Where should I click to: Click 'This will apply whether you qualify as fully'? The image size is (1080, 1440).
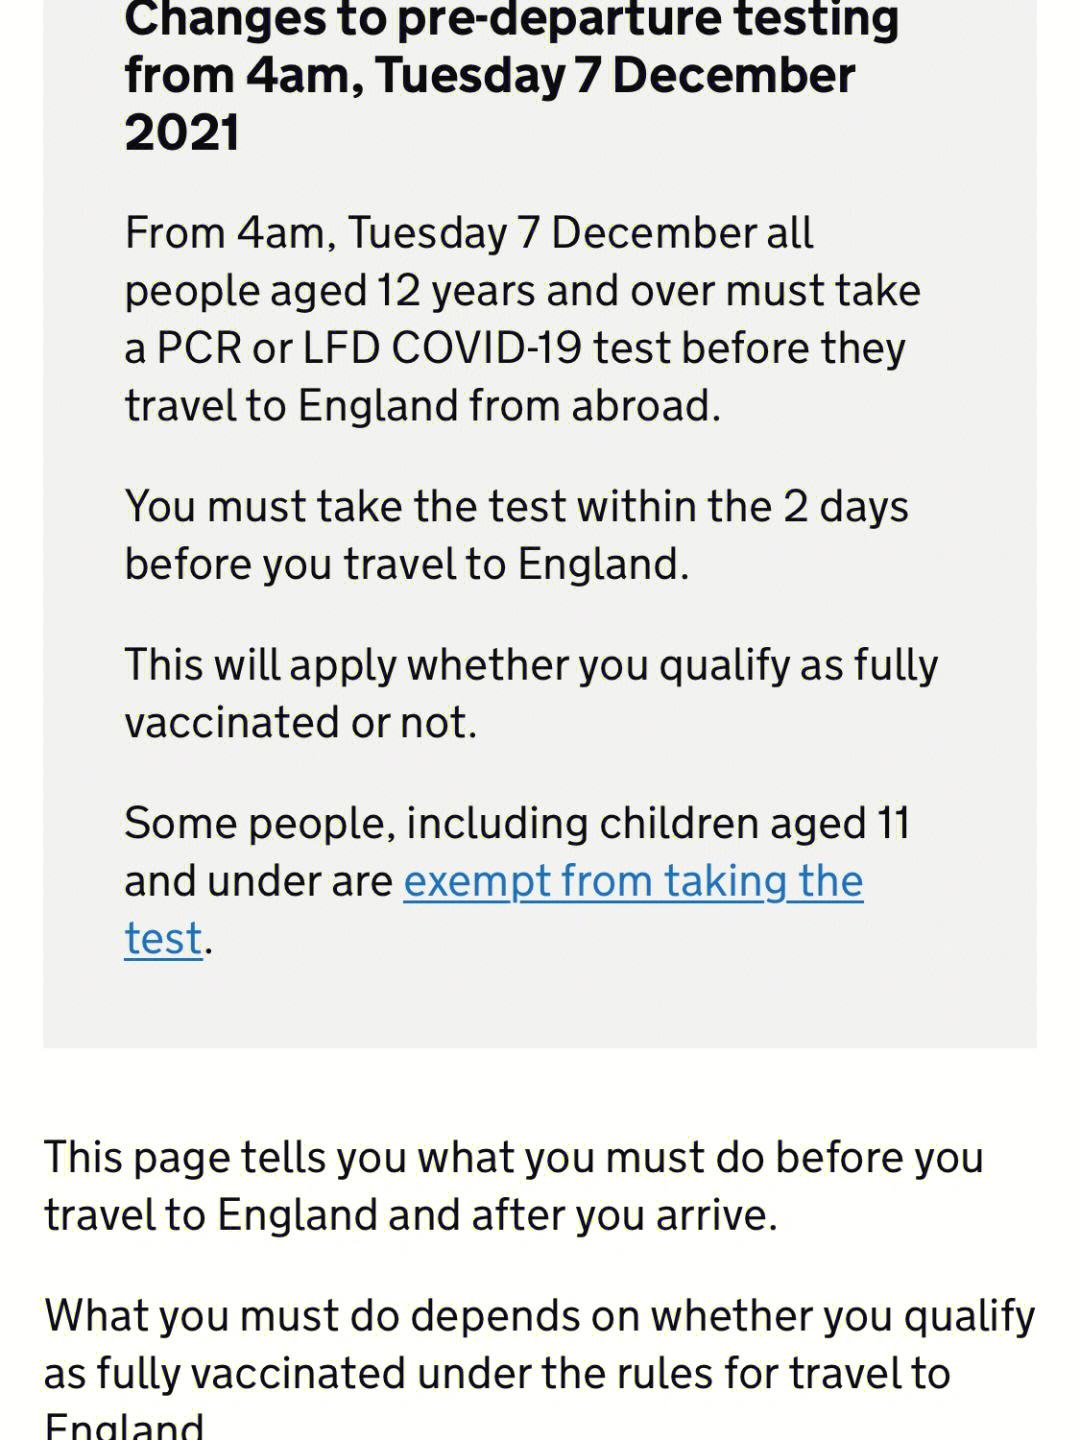531,665
